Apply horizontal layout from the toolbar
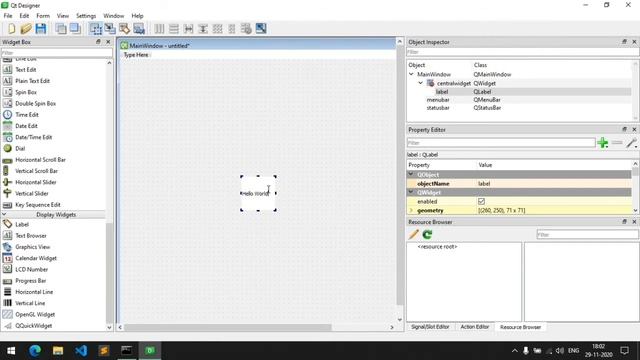Image resolution: width=640 pixels, height=360 pixels. 159,29
